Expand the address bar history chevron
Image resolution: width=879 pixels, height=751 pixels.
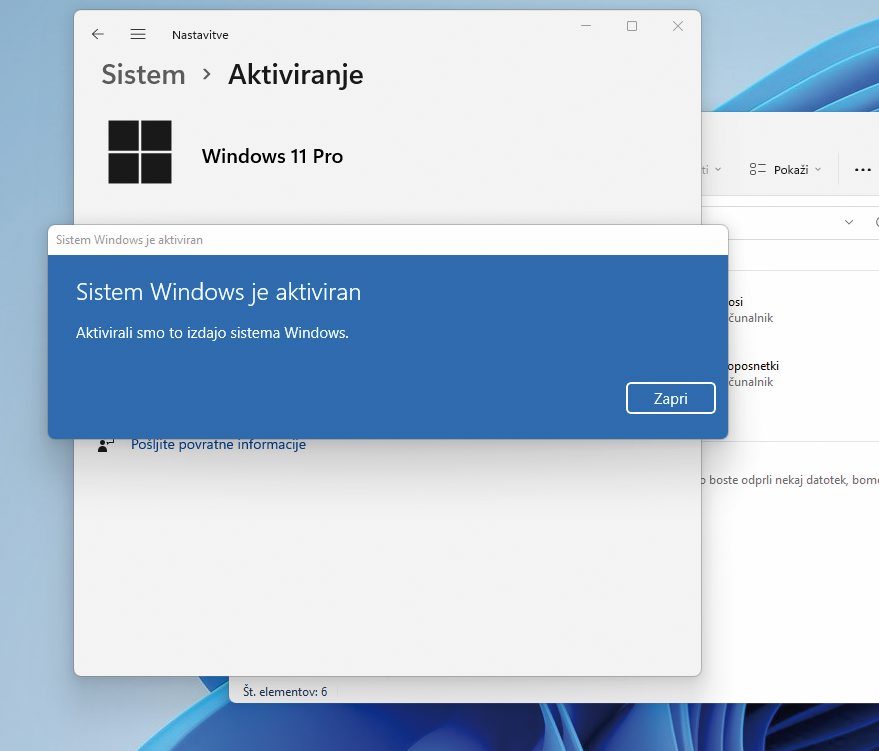pyautogui.click(x=849, y=222)
